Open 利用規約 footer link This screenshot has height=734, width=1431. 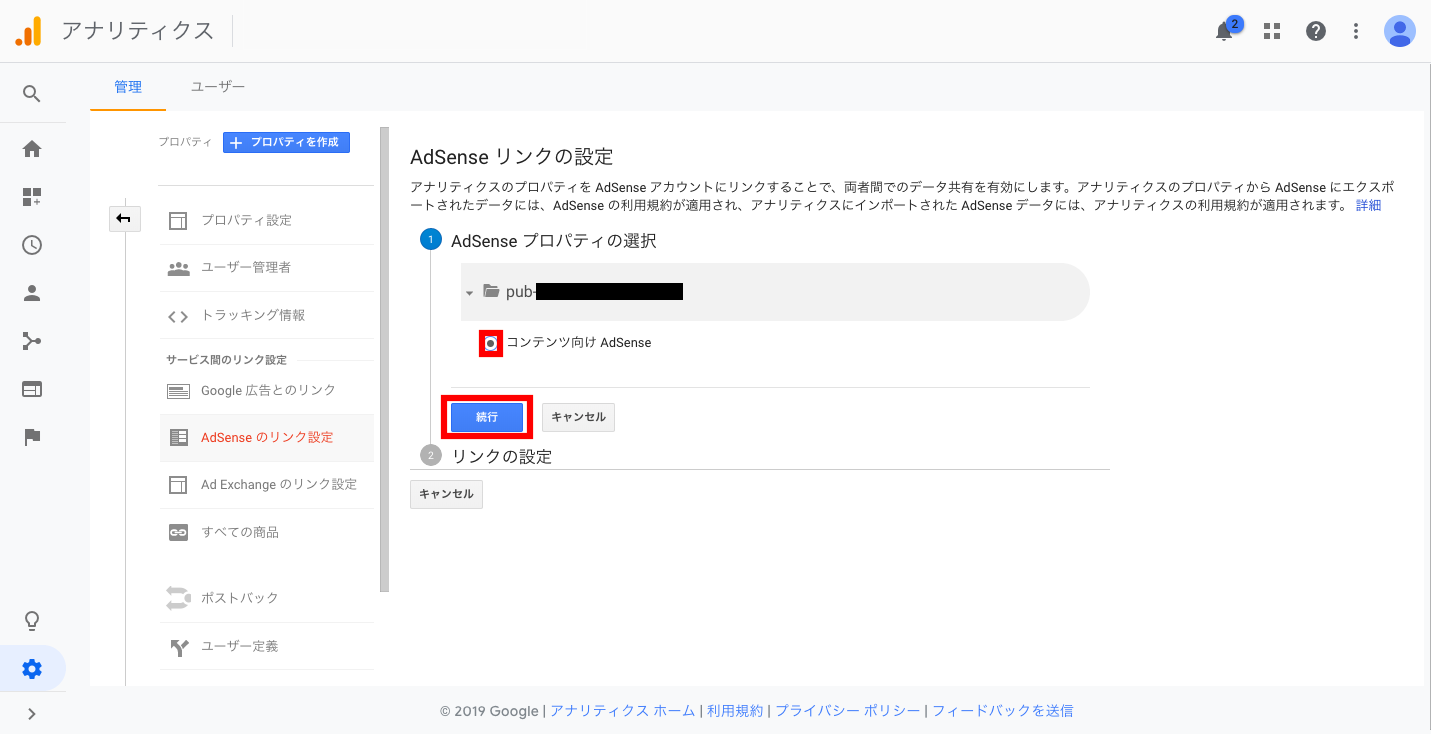tap(735, 711)
